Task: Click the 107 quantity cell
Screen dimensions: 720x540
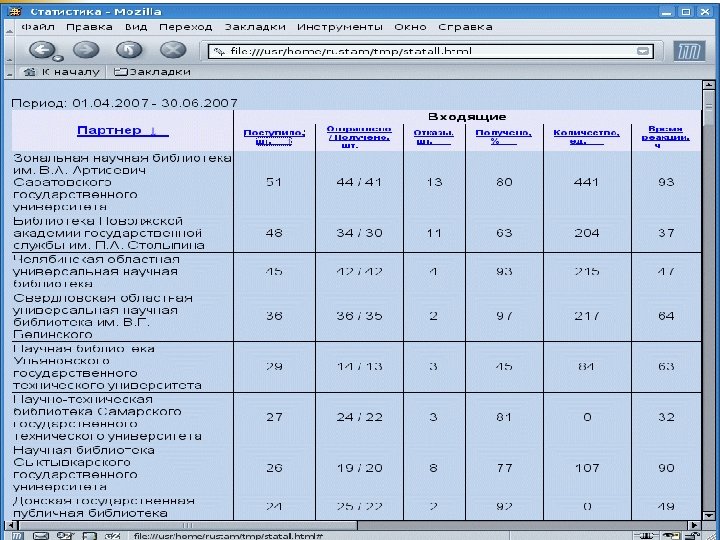Action: [x=586, y=468]
